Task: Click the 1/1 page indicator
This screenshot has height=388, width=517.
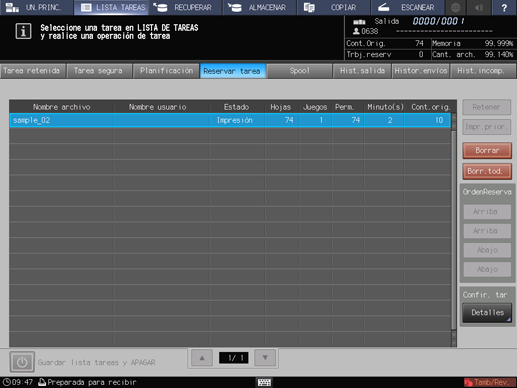Action: coord(233,358)
